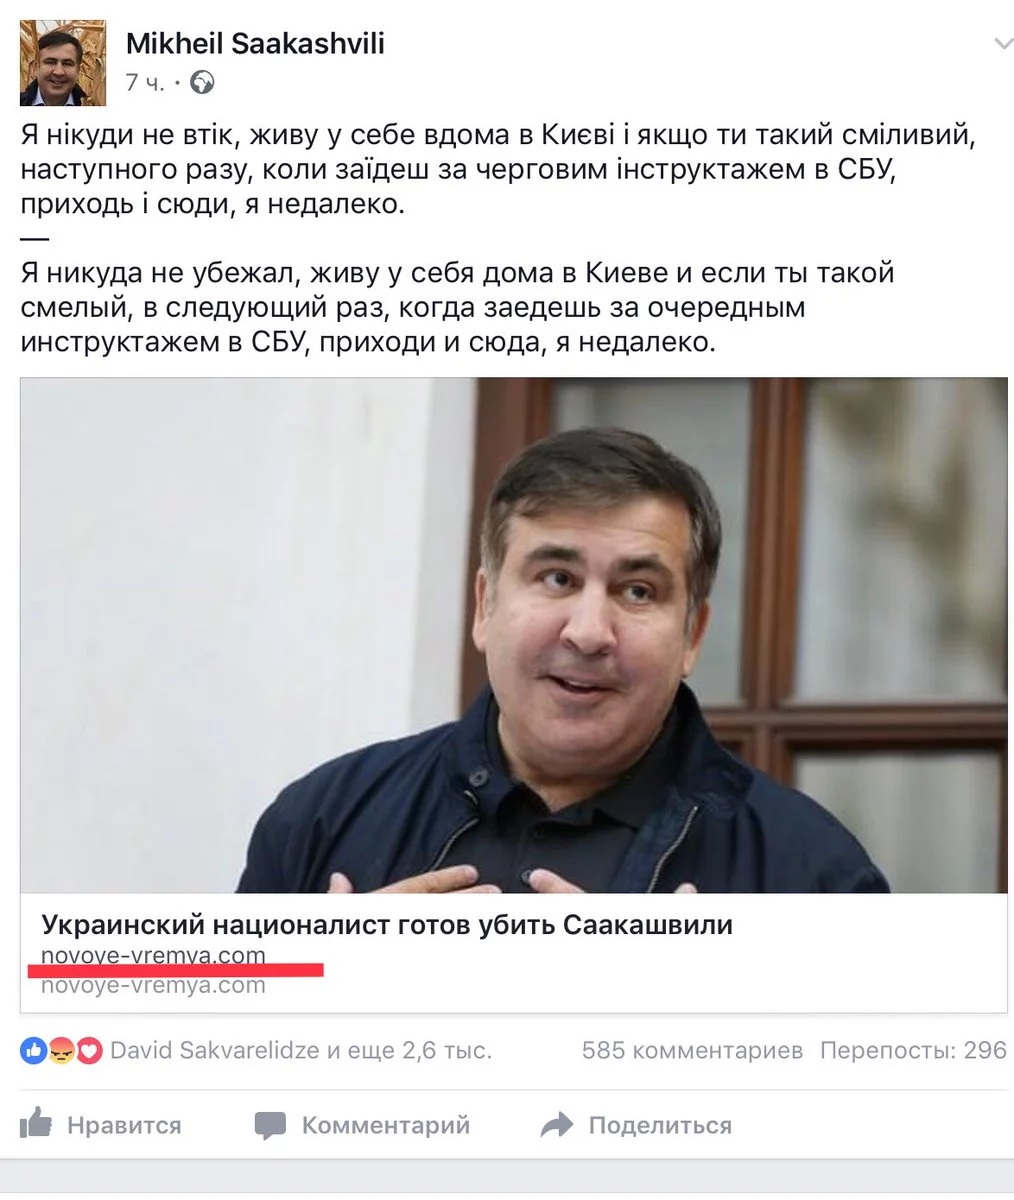This screenshot has height=1200, width=1014.
Task: Click the blue like reaction icon
Action: point(33,1051)
